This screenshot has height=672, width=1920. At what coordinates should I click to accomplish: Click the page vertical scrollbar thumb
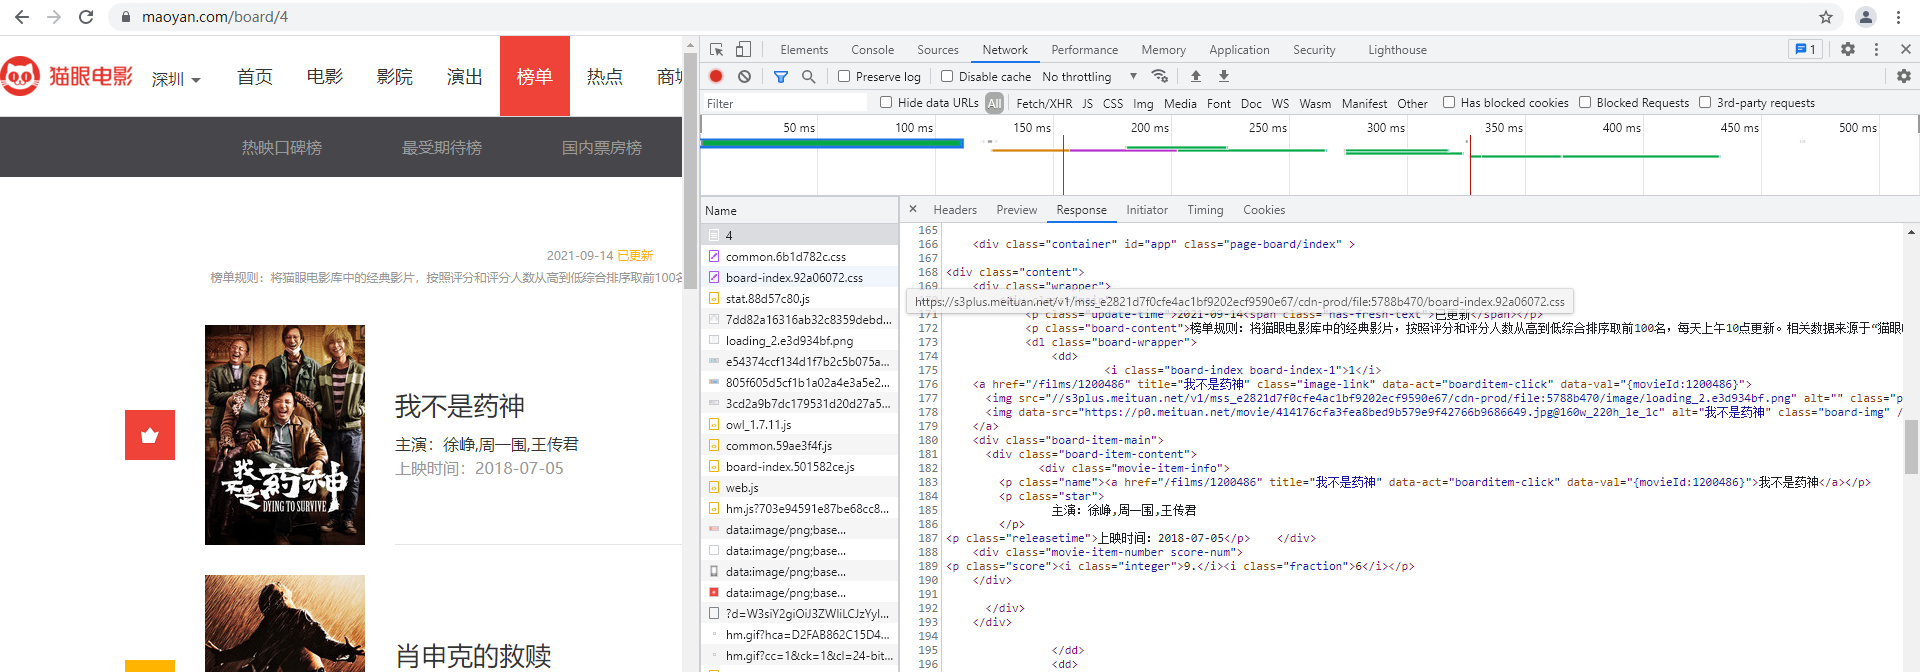click(690, 172)
